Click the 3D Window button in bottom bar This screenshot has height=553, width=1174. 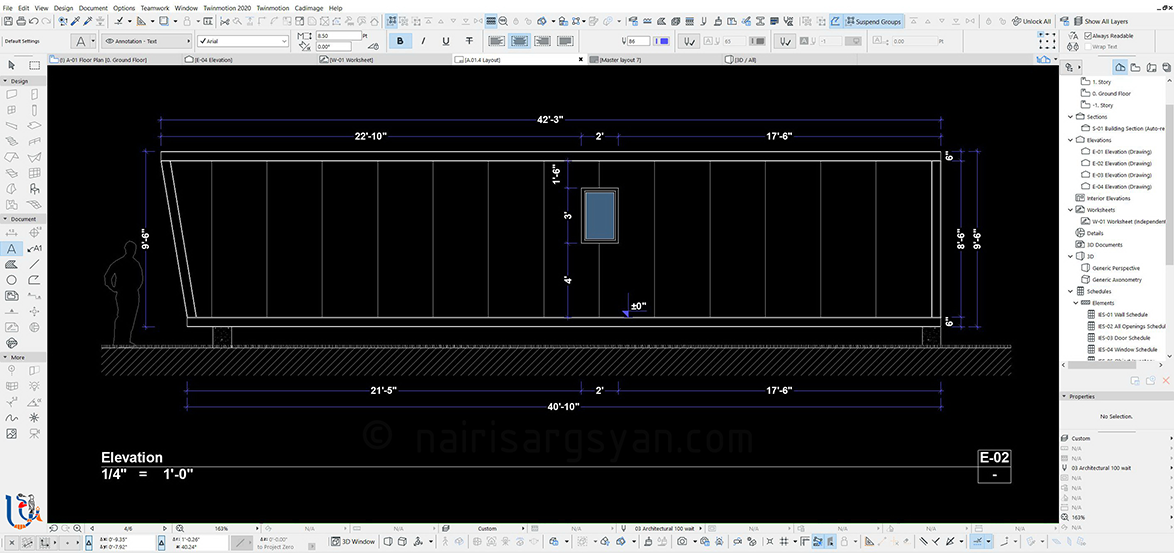pos(353,541)
